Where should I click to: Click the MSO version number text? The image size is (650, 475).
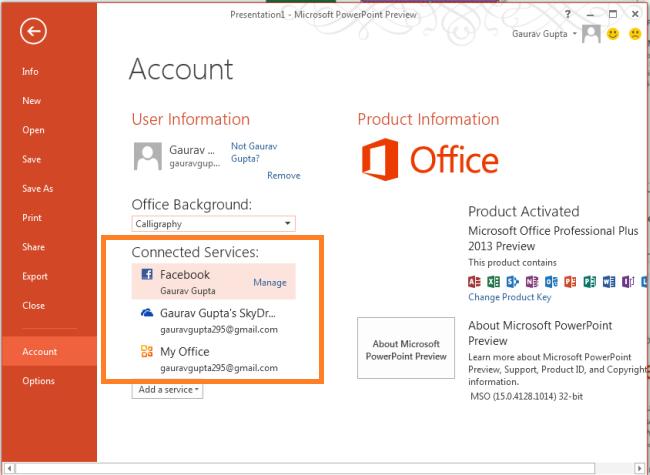526,397
